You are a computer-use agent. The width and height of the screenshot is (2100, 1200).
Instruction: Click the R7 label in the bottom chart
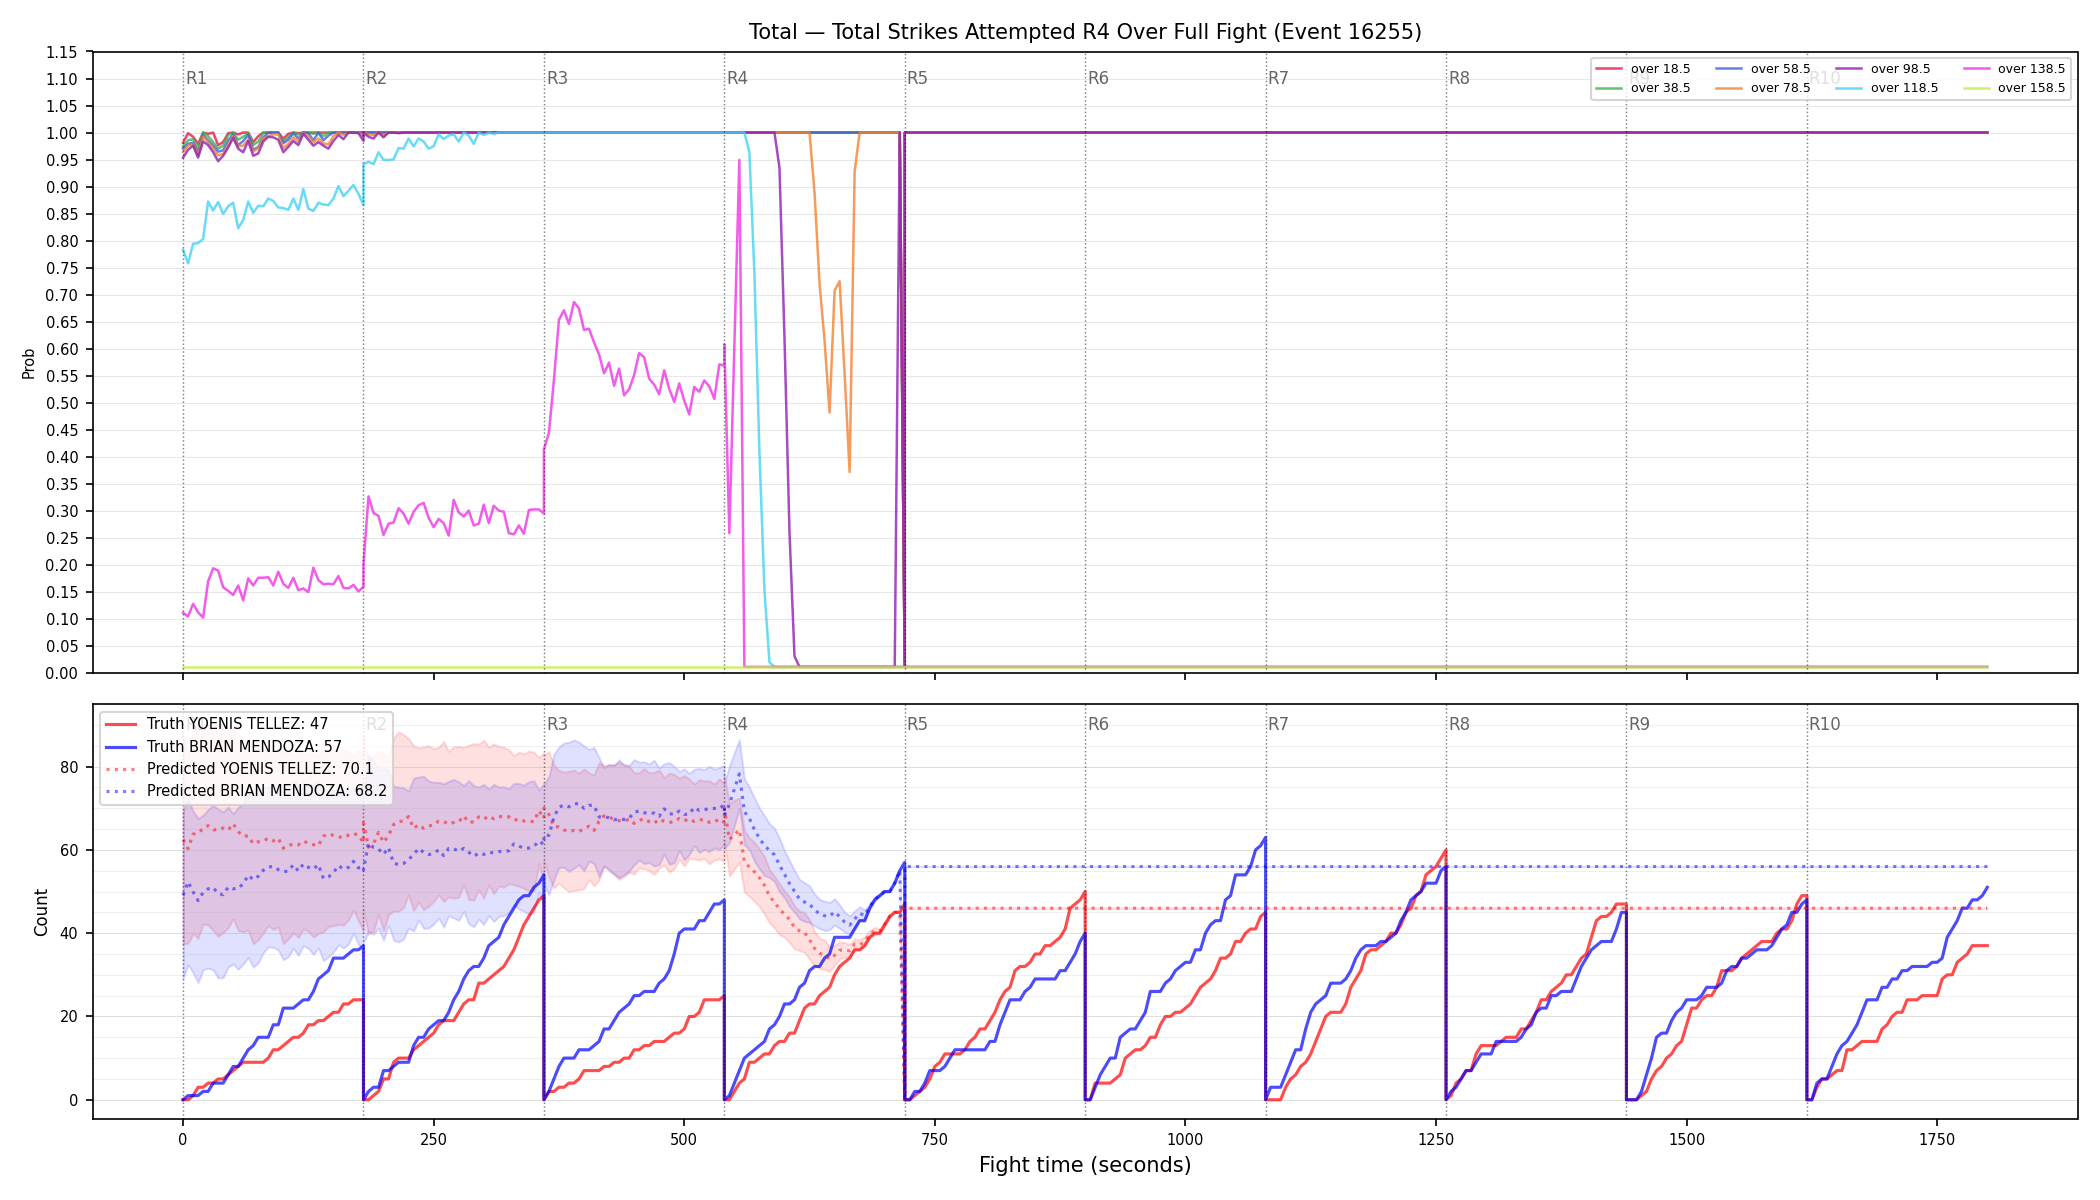tap(1278, 724)
